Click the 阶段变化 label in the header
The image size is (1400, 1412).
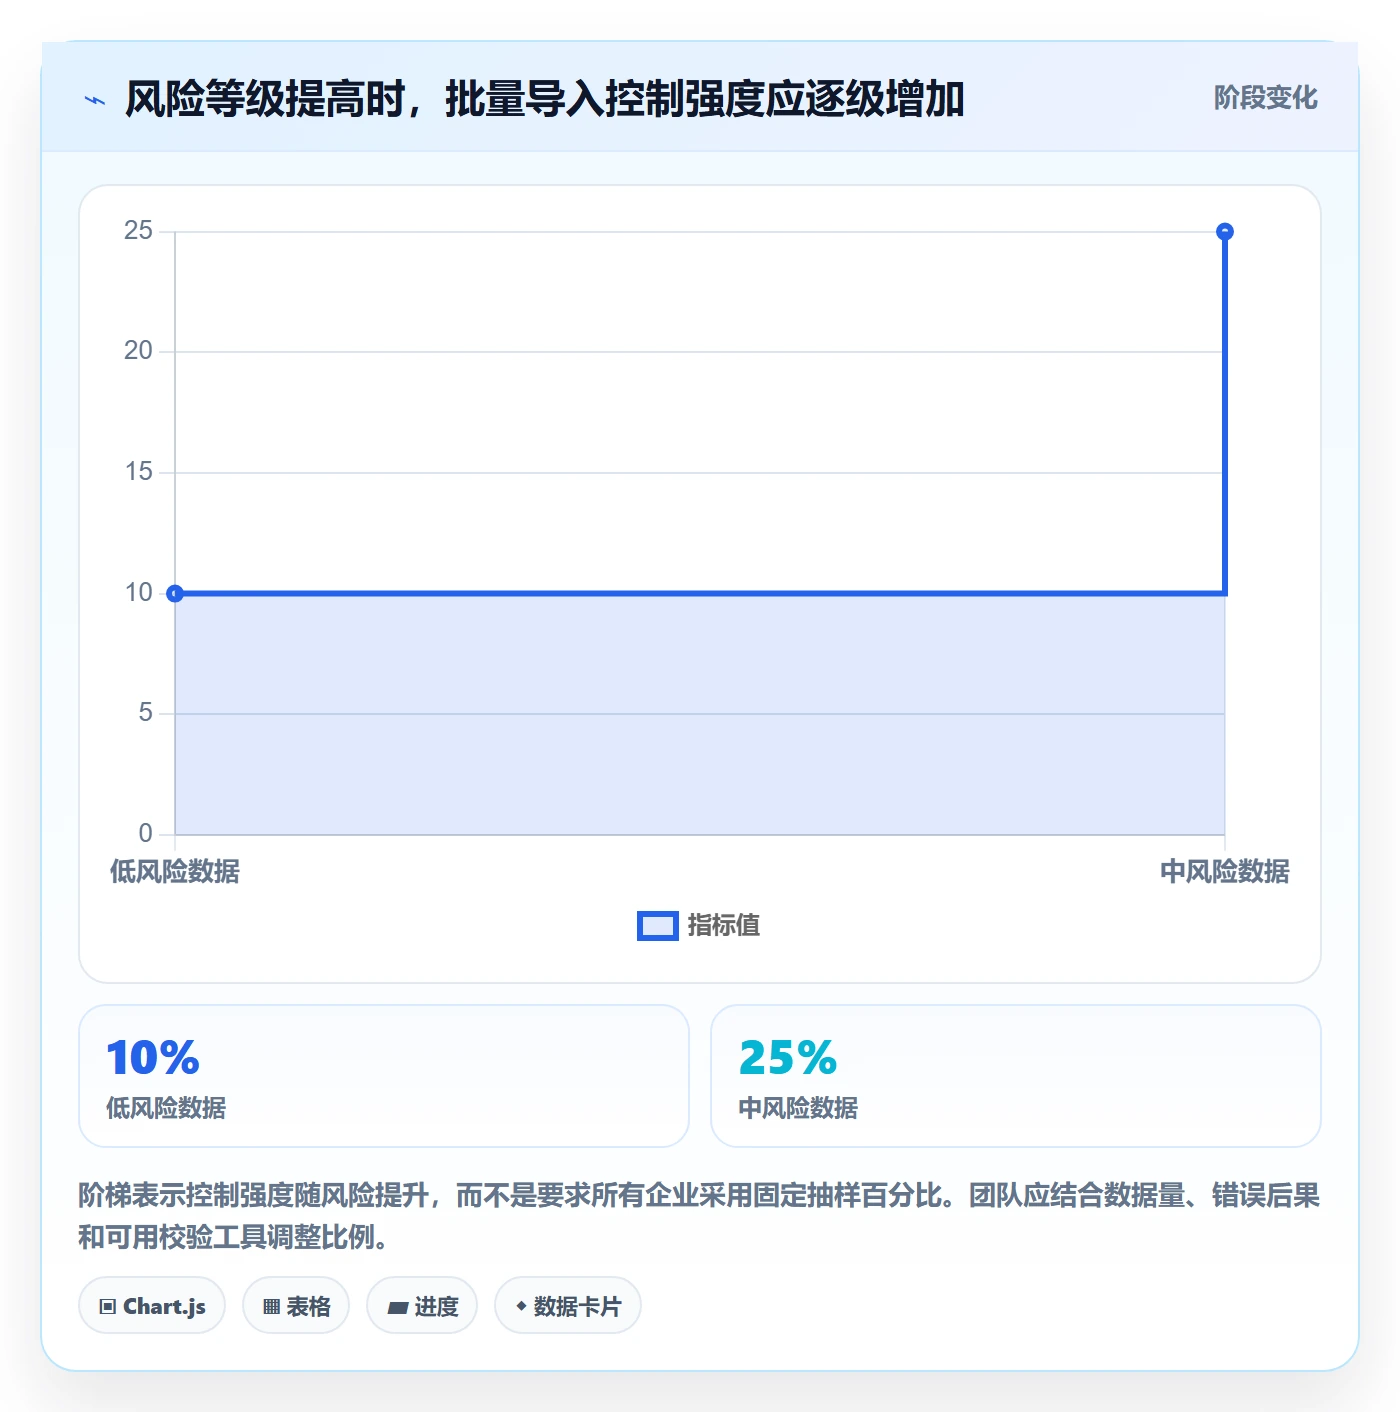pyautogui.click(x=1265, y=98)
